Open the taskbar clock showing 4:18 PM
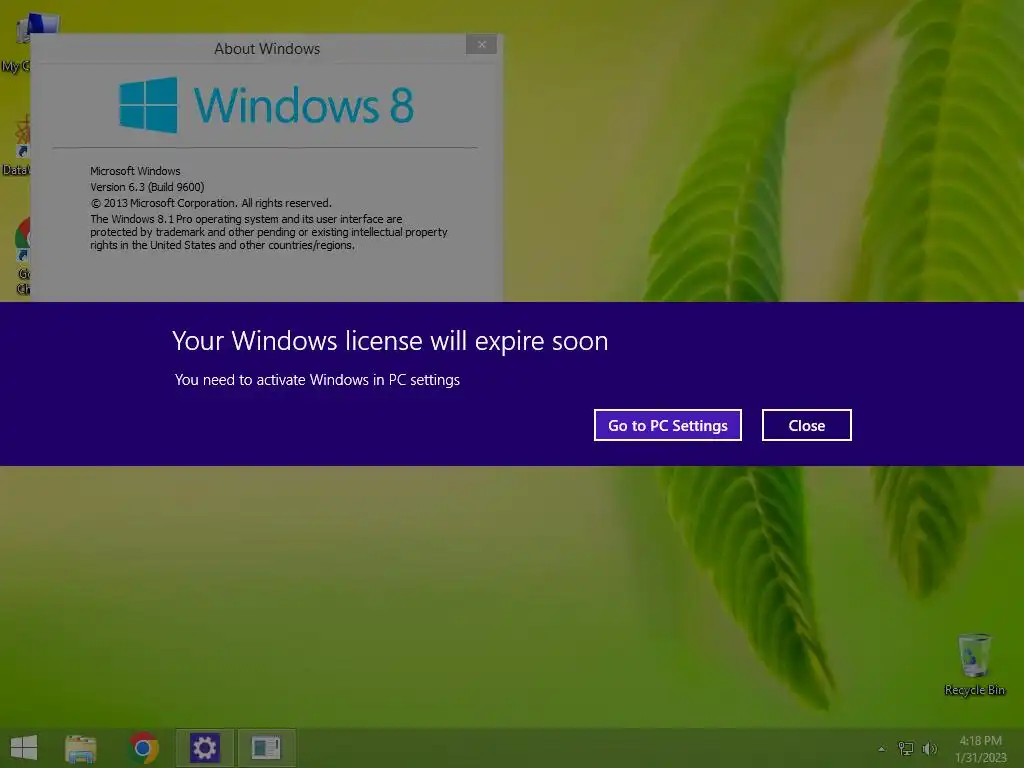Viewport: 1024px width, 768px height. [x=980, y=748]
